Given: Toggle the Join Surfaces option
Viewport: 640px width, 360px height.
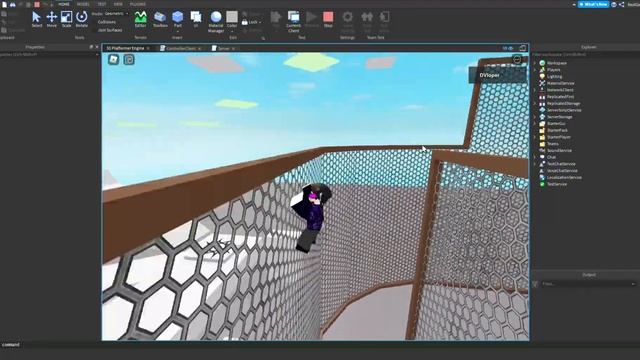Looking at the screenshot, I should click(x=110, y=30).
